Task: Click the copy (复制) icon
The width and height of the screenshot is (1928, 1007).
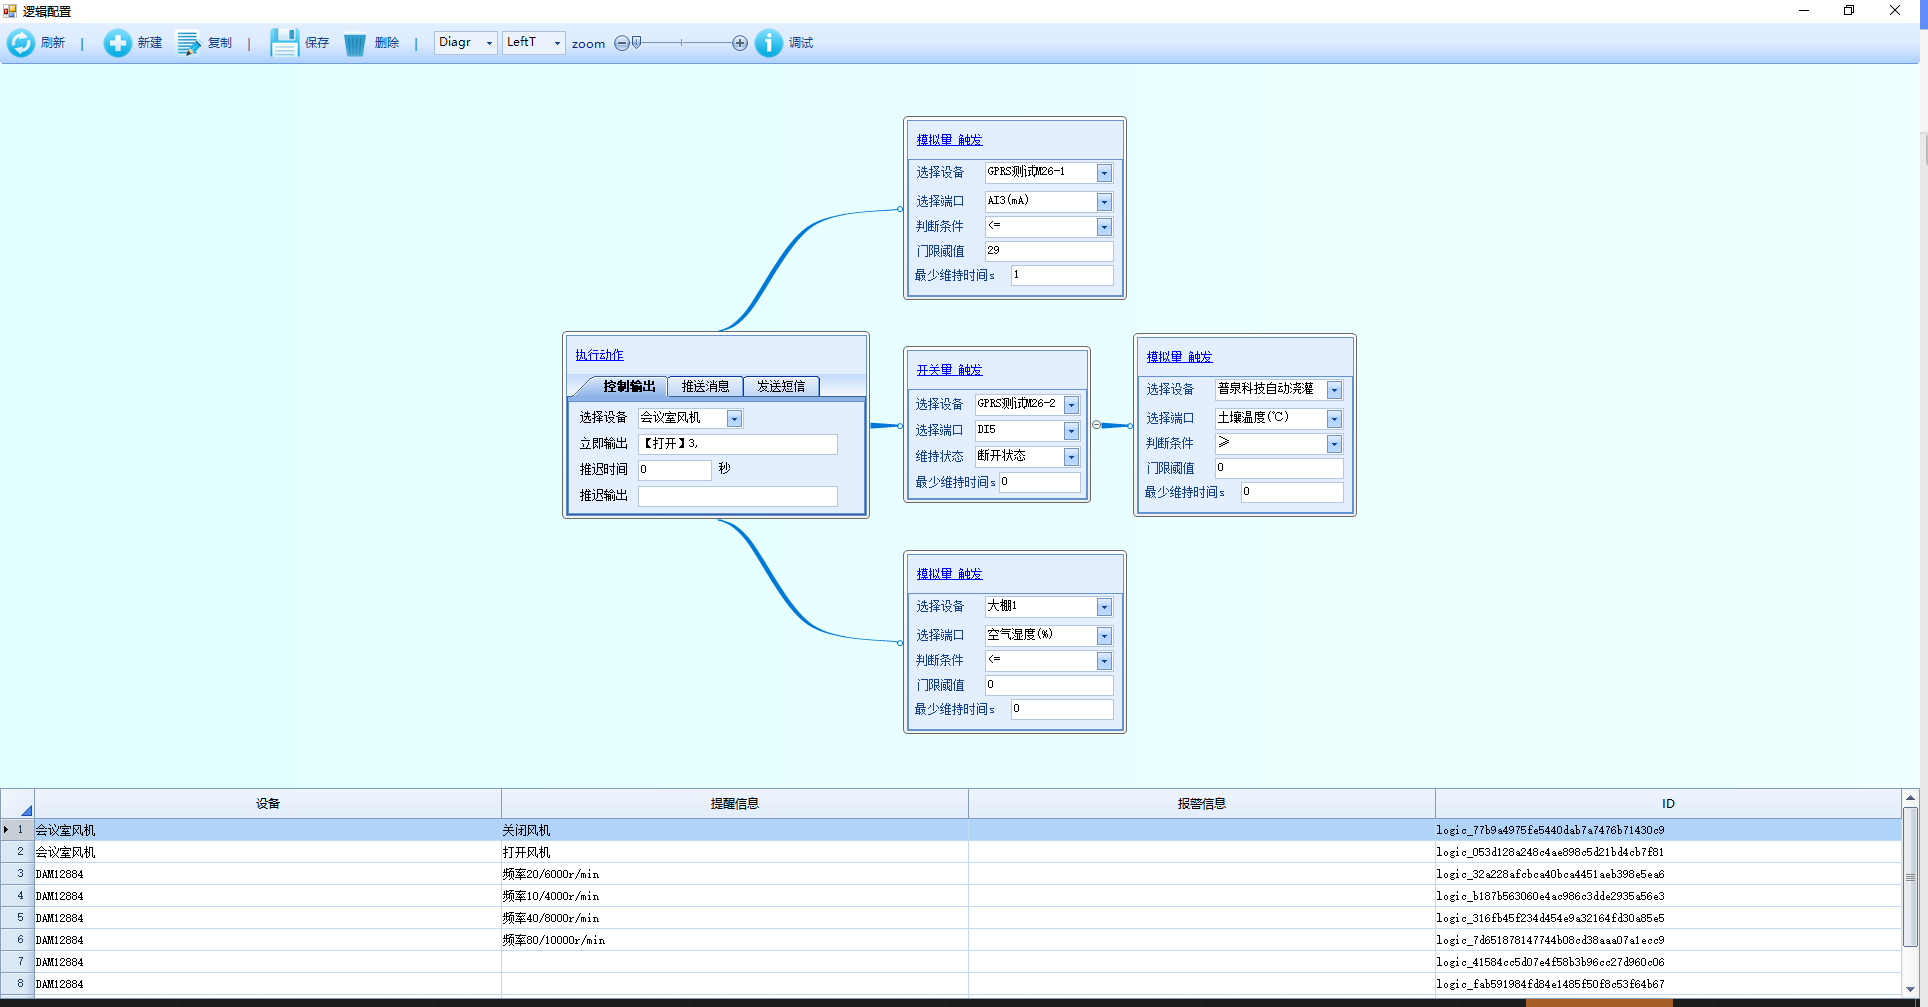Action: point(189,43)
